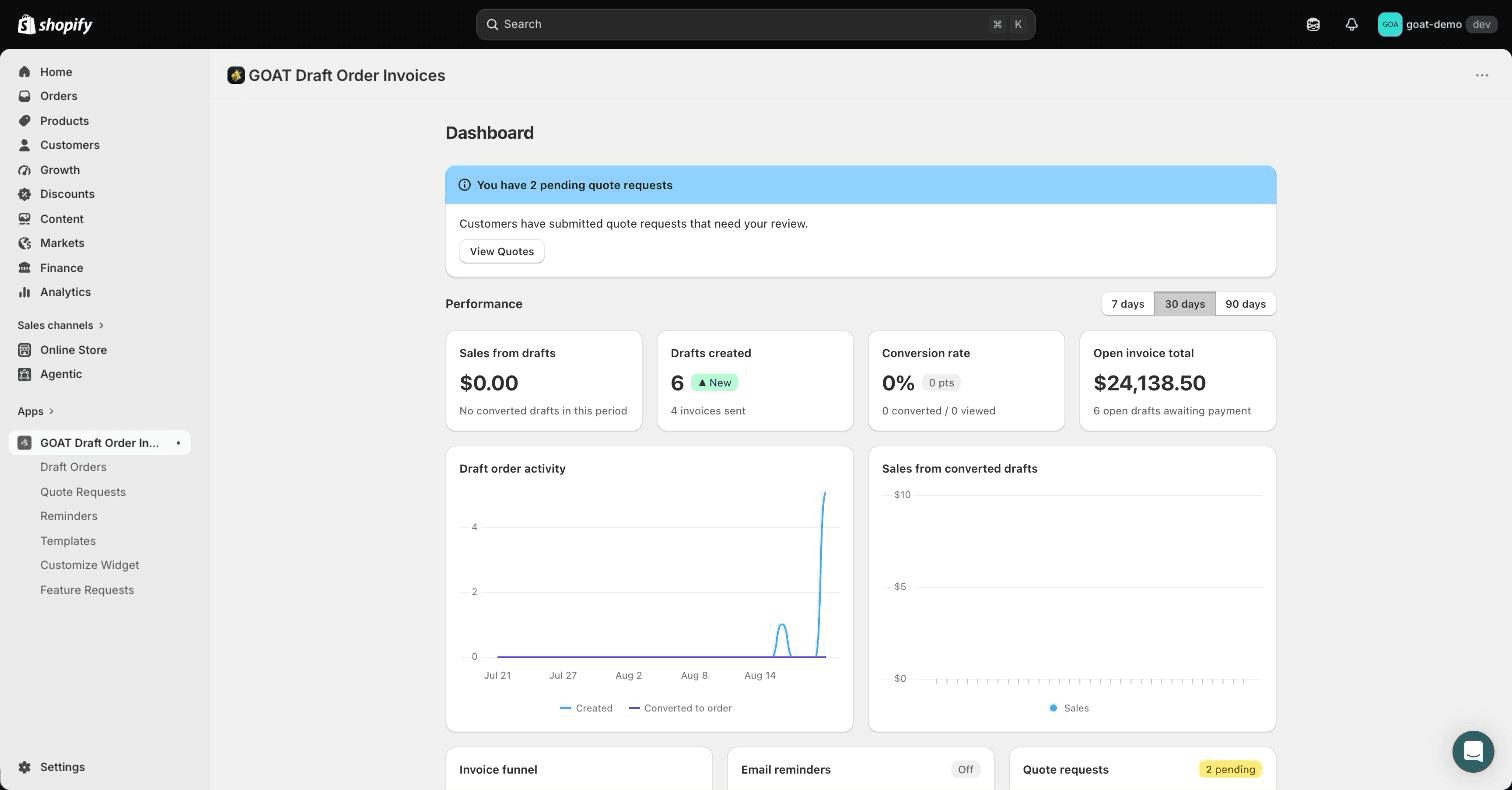This screenshot has height=790, width=1512.
Task: Click the info icon in pending quotes banner
Action: 464,185
